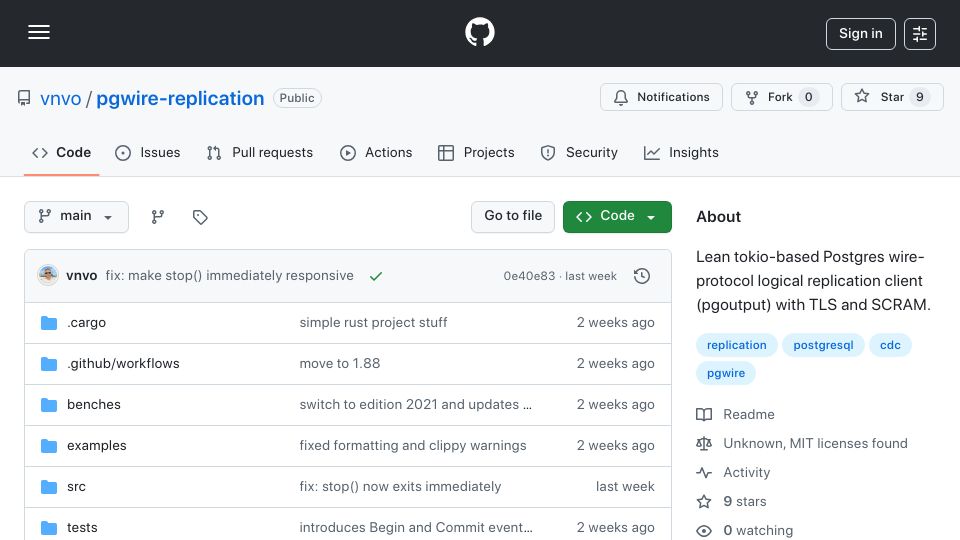The image size is (960, 540).
Task: Open the Insights tab
Action: pos(681,152)
